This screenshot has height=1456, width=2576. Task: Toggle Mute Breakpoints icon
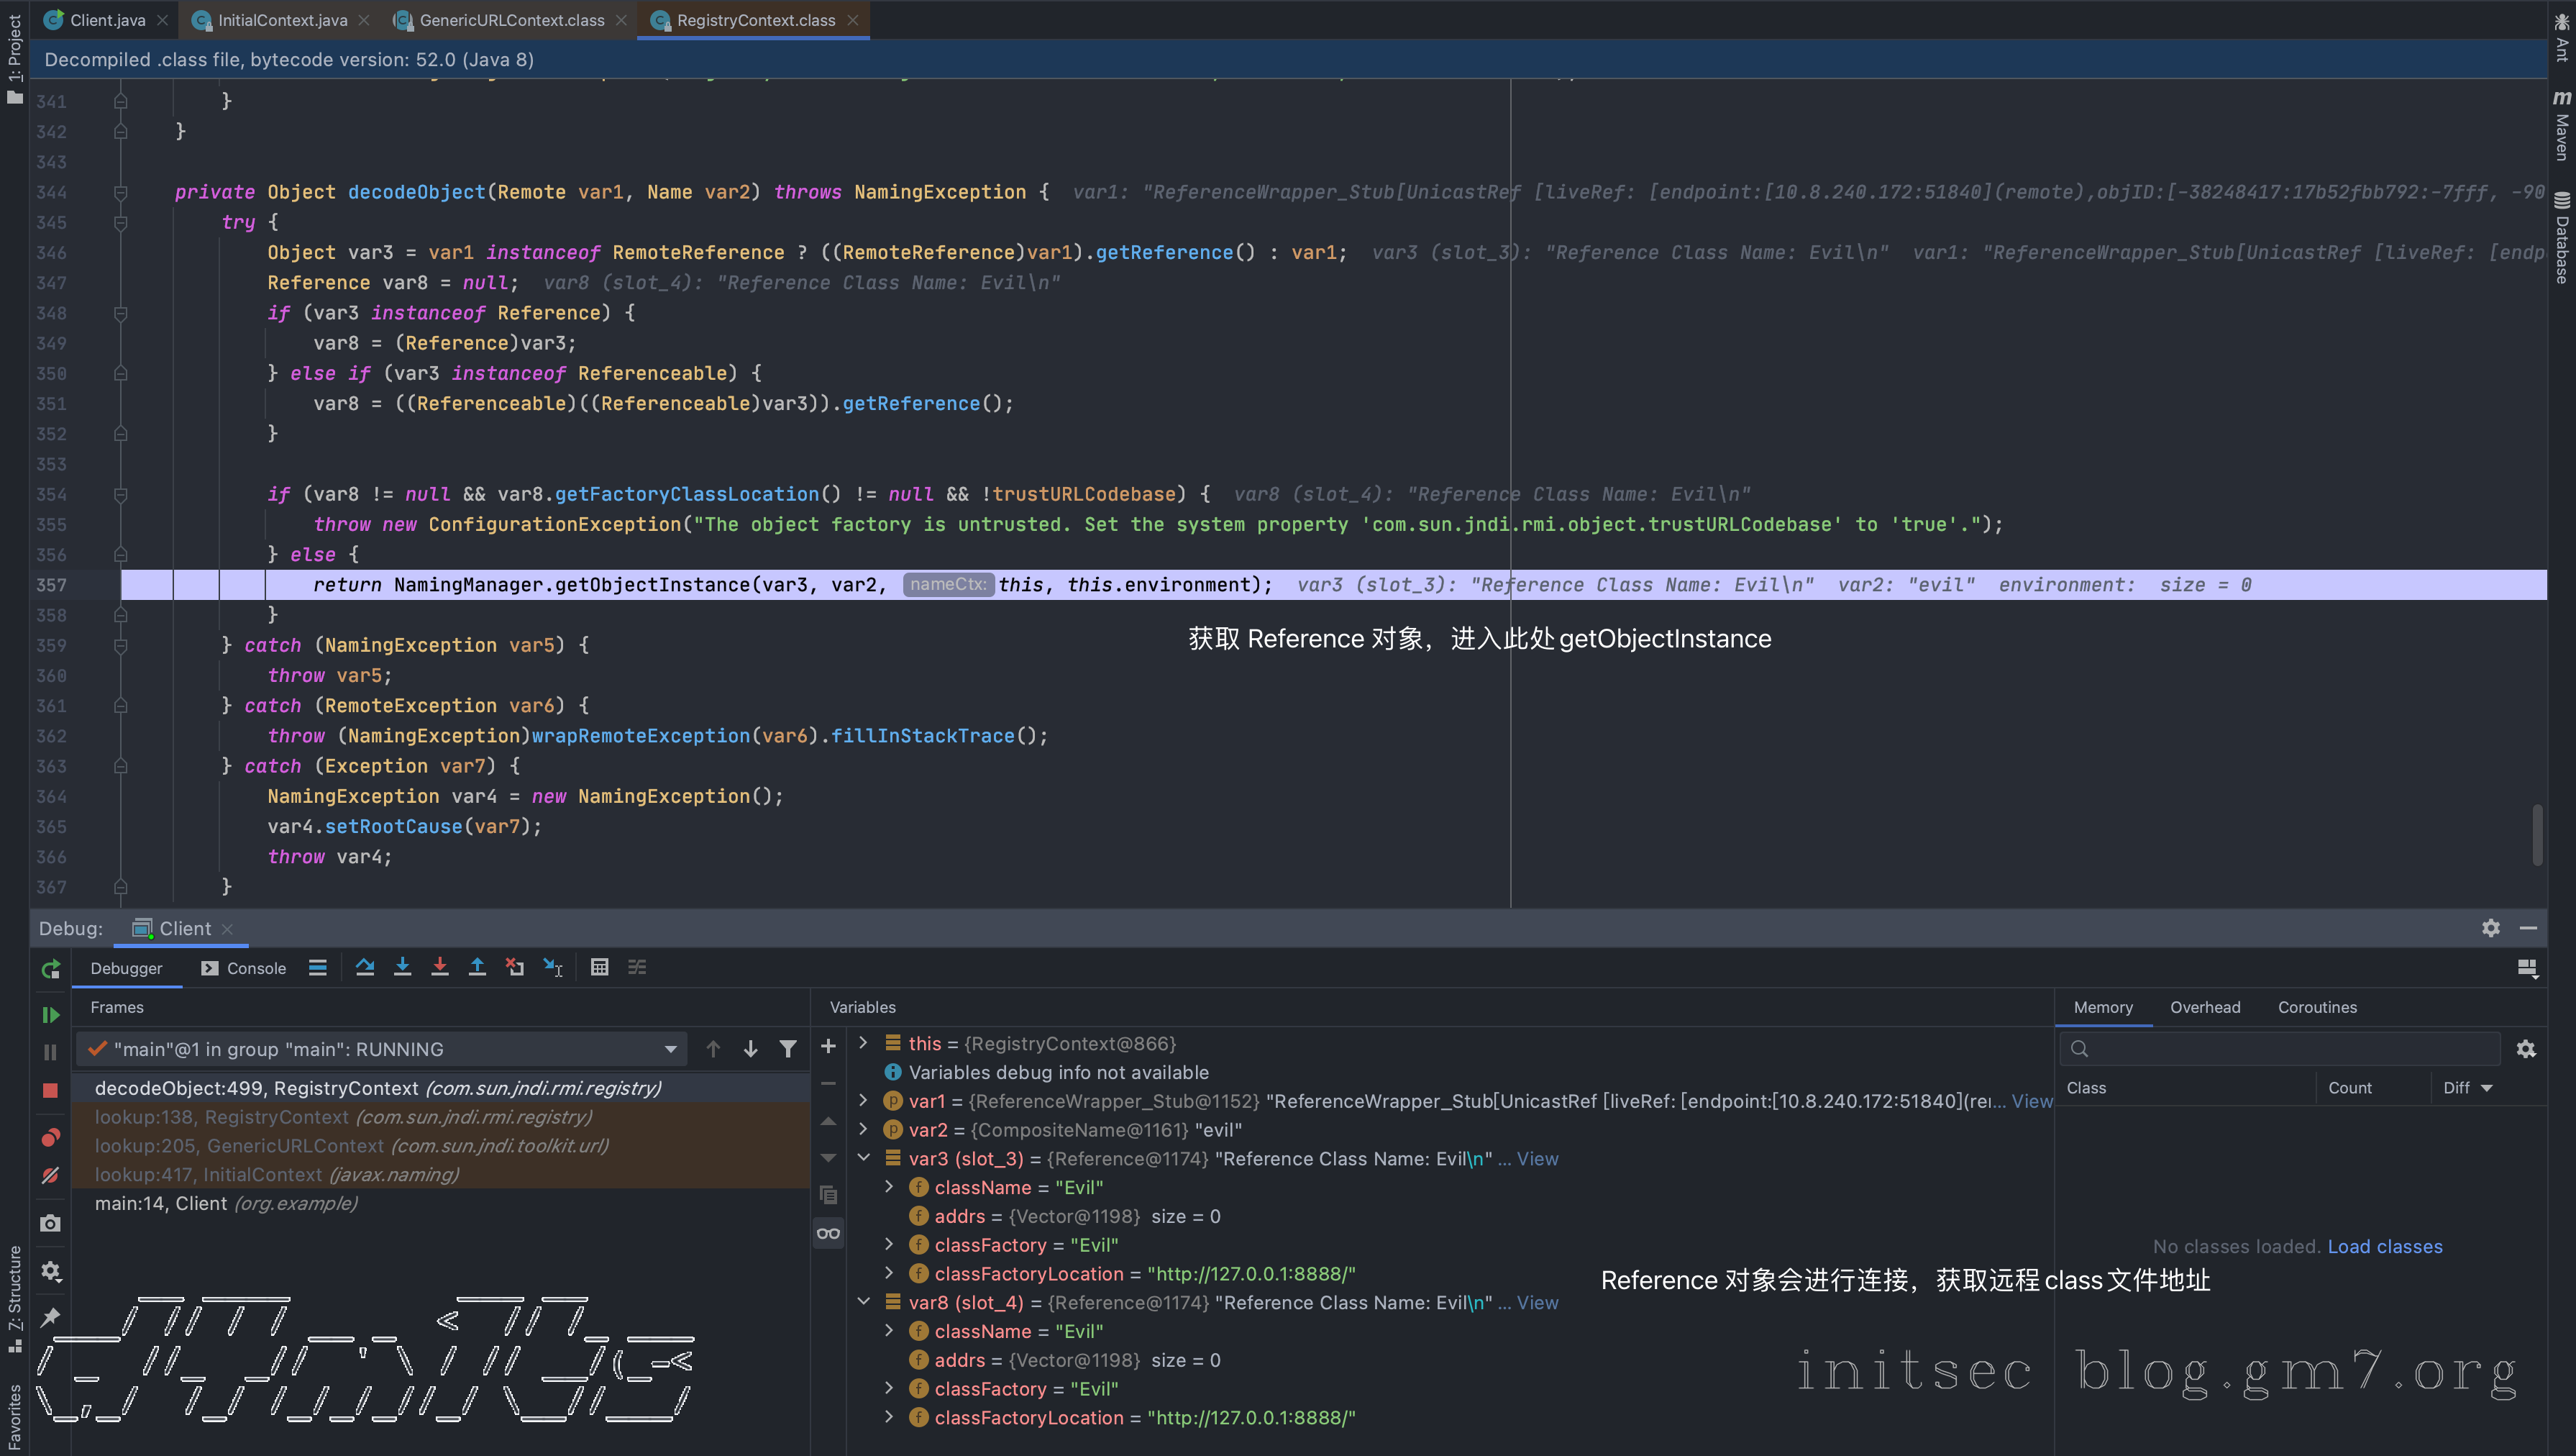50,1175
